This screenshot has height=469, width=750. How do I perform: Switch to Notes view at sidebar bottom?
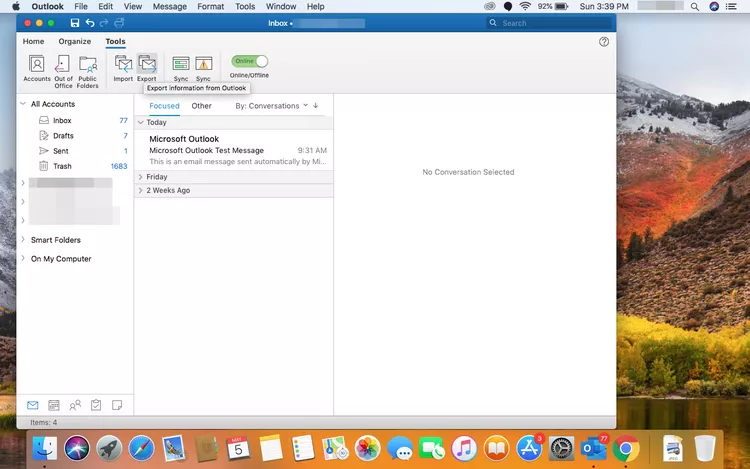(x=117, y=405)
